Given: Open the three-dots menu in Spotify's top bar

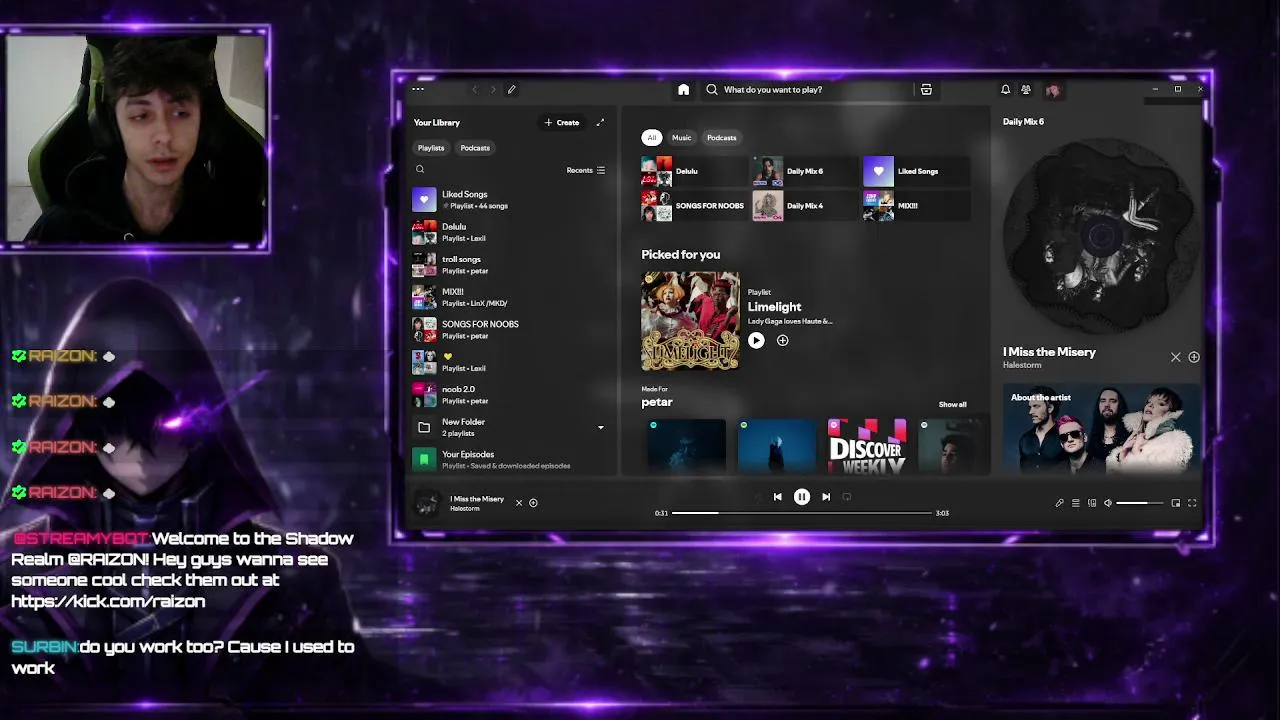Looking at the screenshot, I should click(418, 89).
